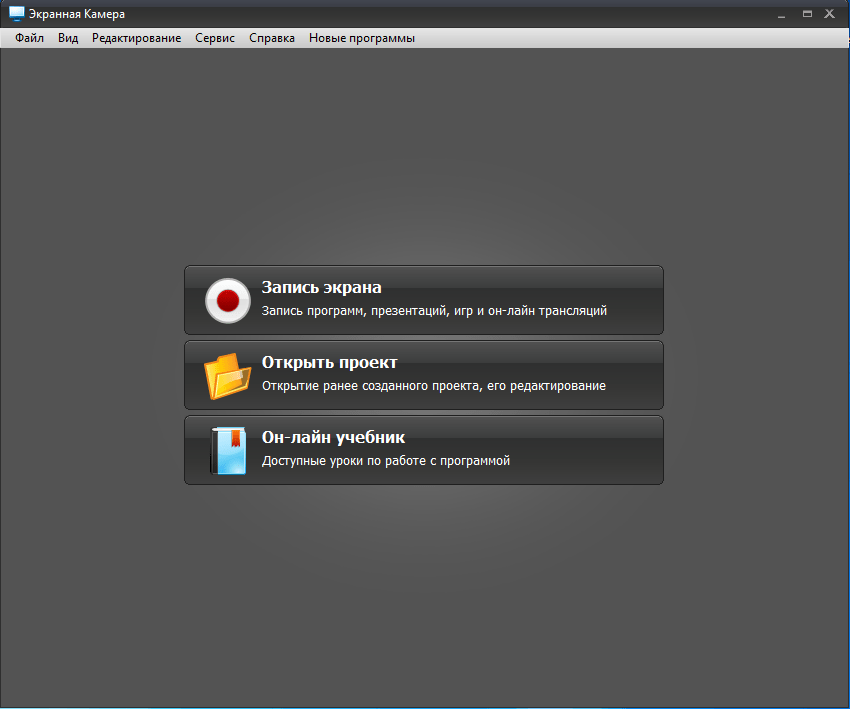This screenshot has height=709, width=850.
Task: Expand the Сервис menu
Action: 215,38
